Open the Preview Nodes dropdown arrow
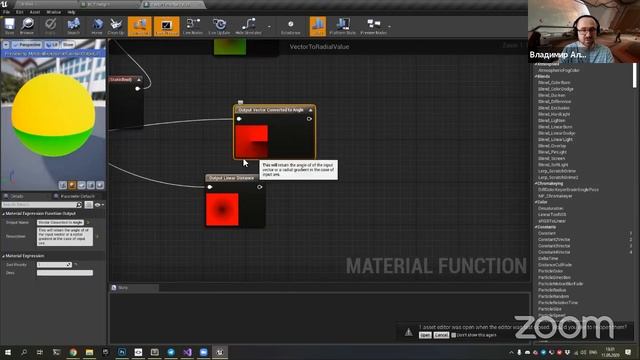Viewport: 640px width, 360px height. click(389, 27)
